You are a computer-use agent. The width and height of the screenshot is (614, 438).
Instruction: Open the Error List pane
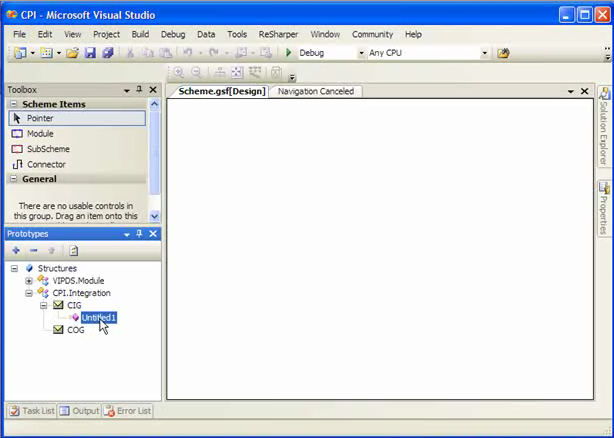[128, 411]
